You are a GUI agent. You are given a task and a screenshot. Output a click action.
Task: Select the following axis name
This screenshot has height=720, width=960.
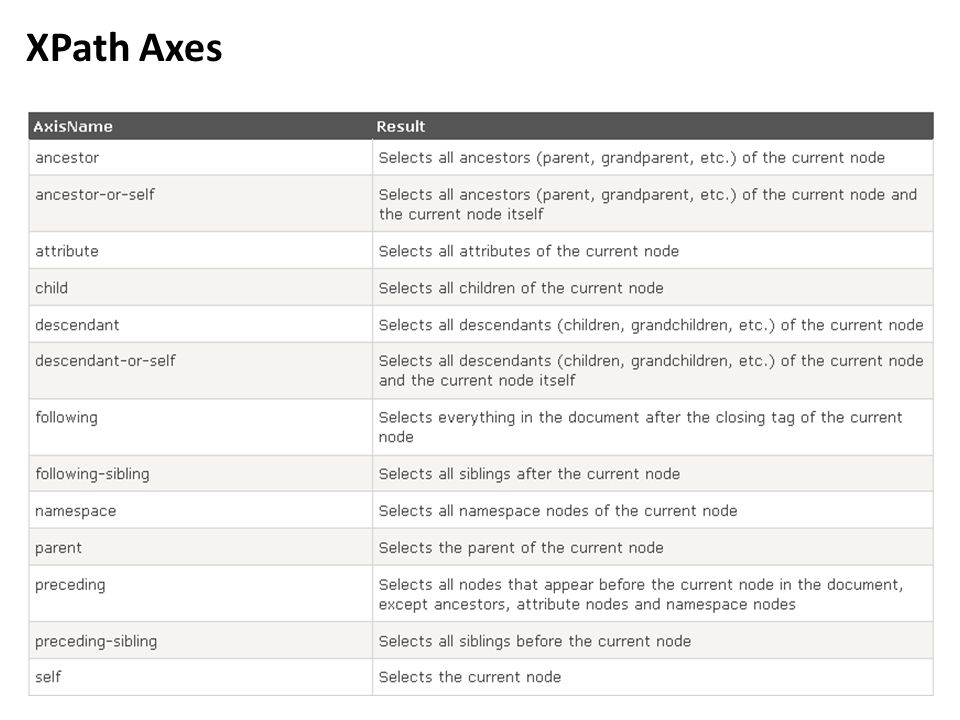click(66, 418)
